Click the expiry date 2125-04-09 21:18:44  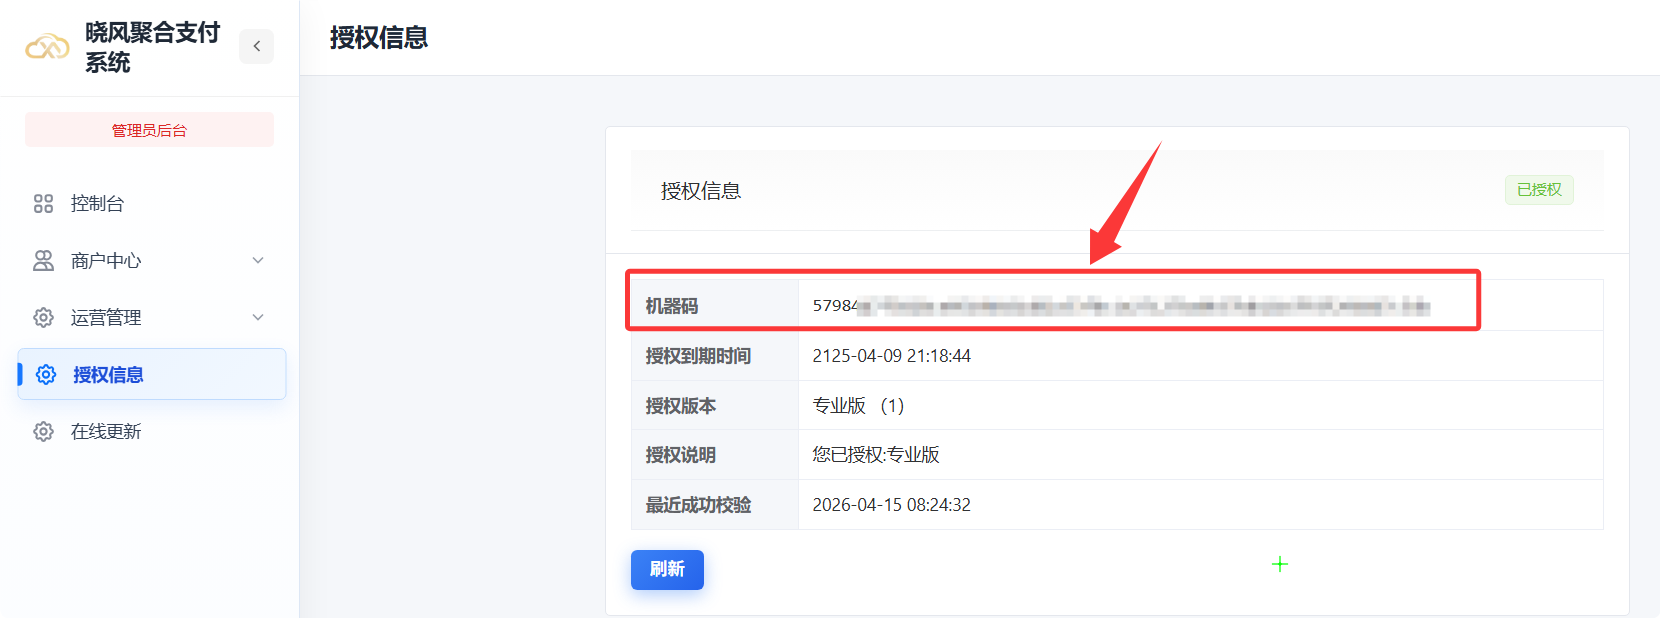891,356
